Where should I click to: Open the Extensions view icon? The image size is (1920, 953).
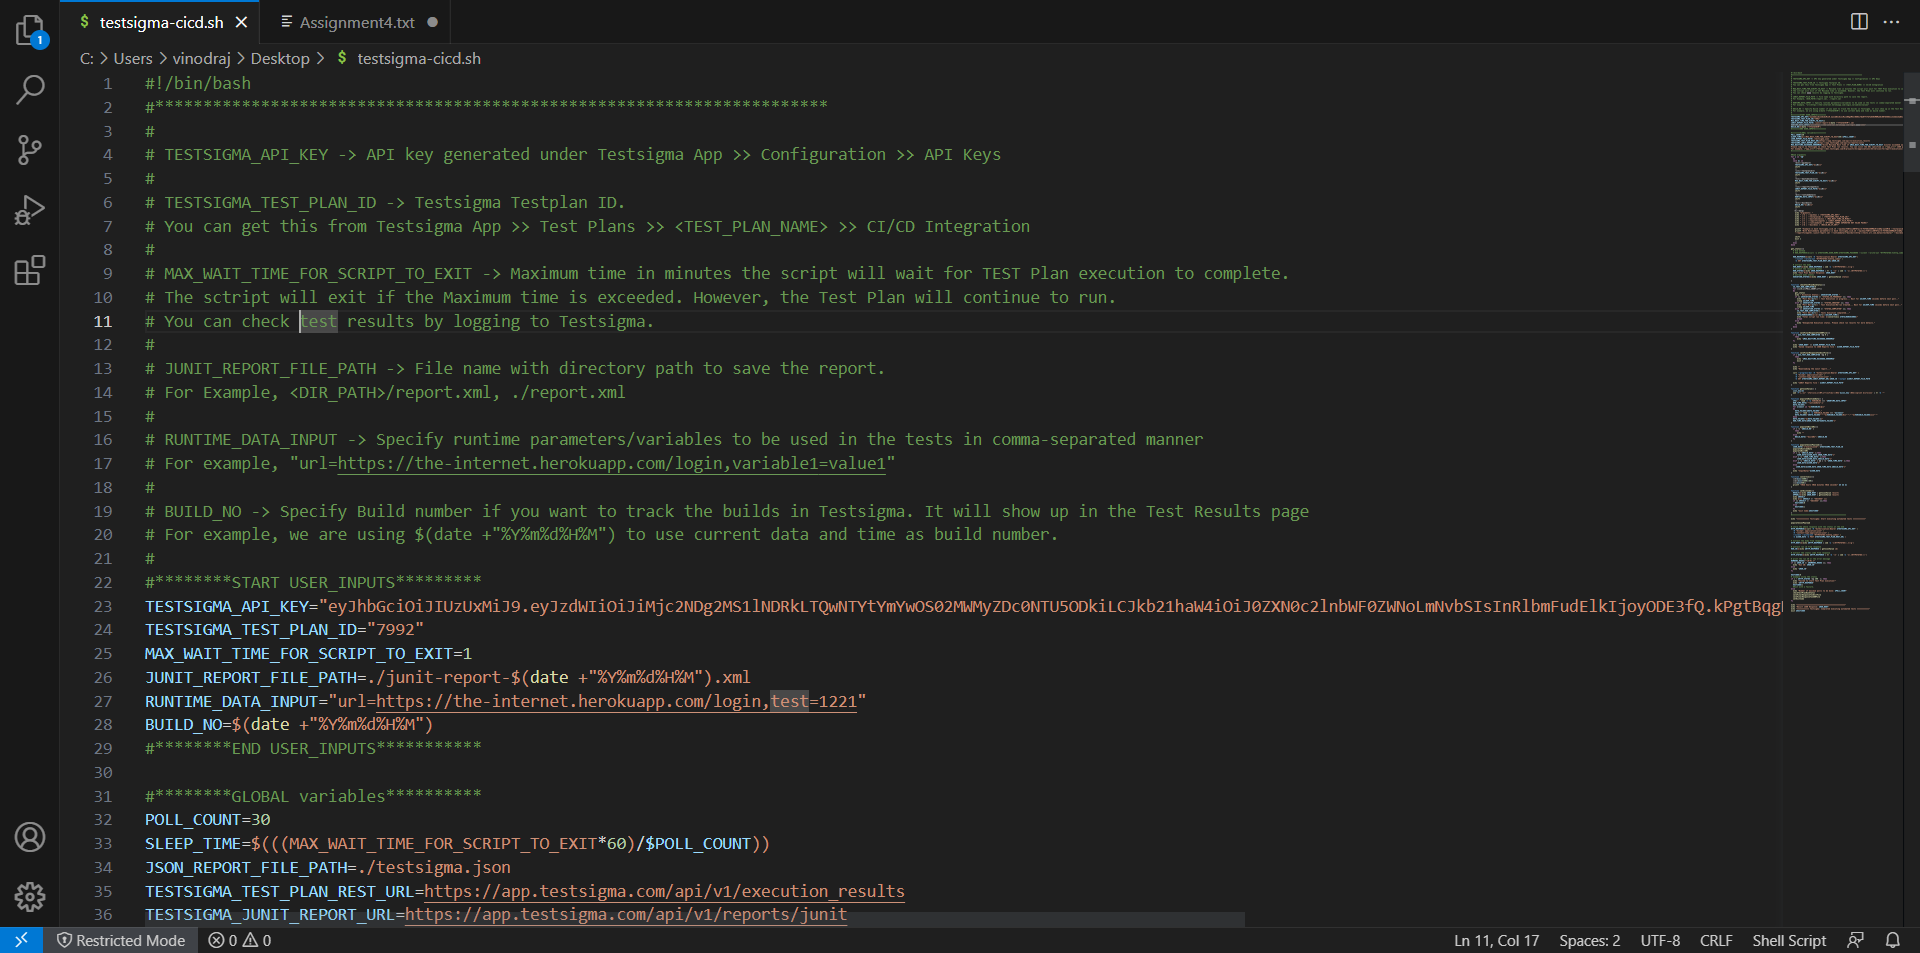pos(30,270)
